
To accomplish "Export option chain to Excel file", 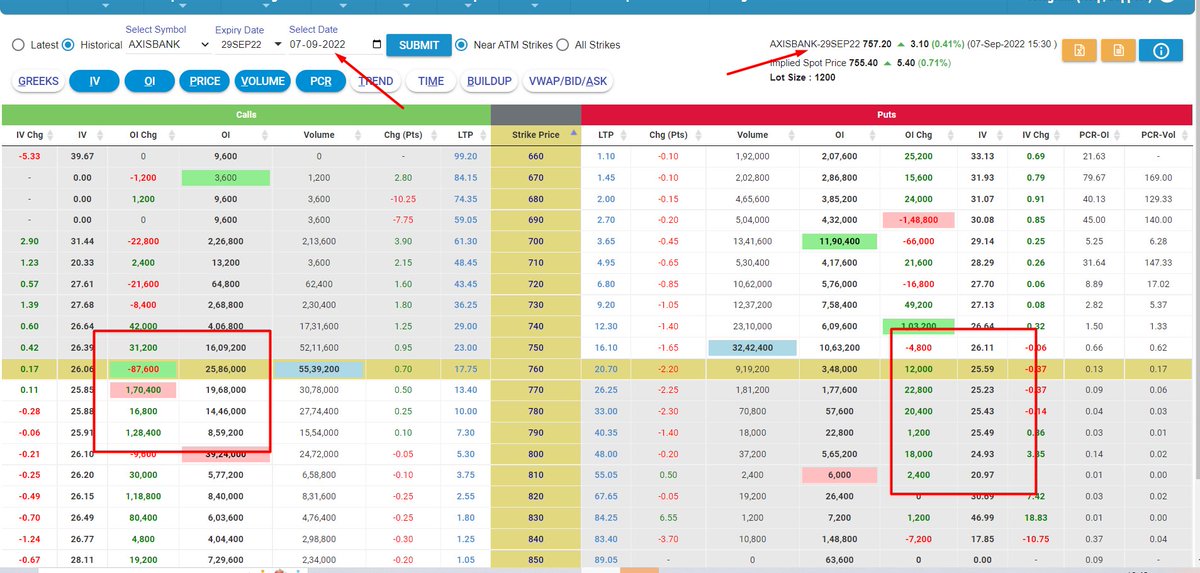I will click(x=1080, y=51).
